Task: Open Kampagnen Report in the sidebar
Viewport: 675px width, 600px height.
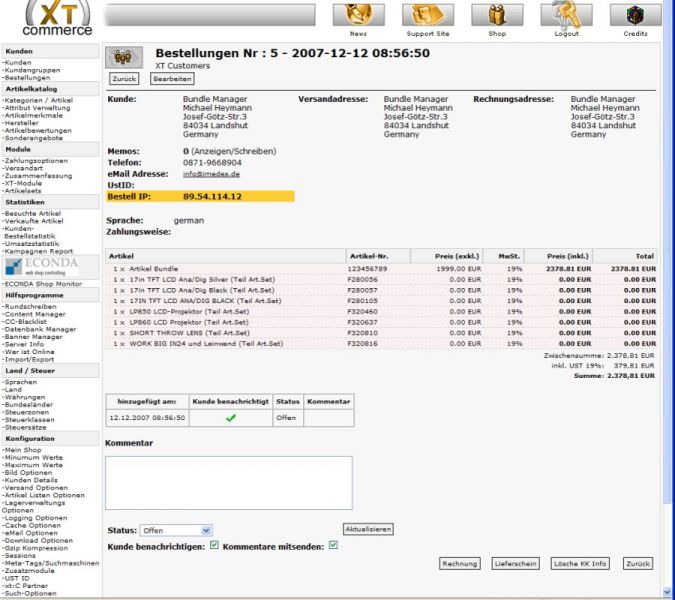Action: click(38, 251)
